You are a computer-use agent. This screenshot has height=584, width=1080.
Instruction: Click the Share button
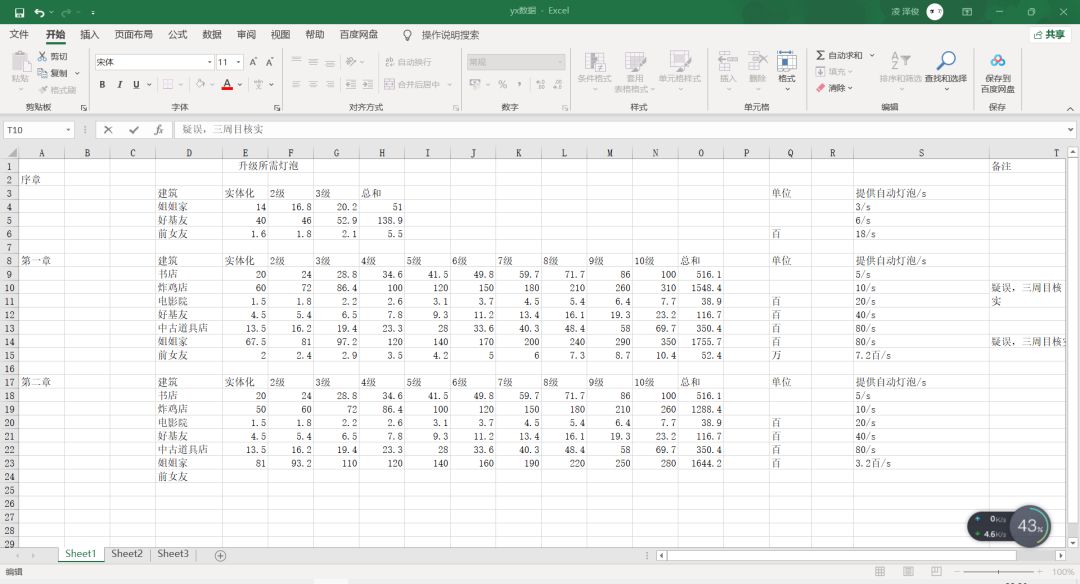(x=1049, y=34)
